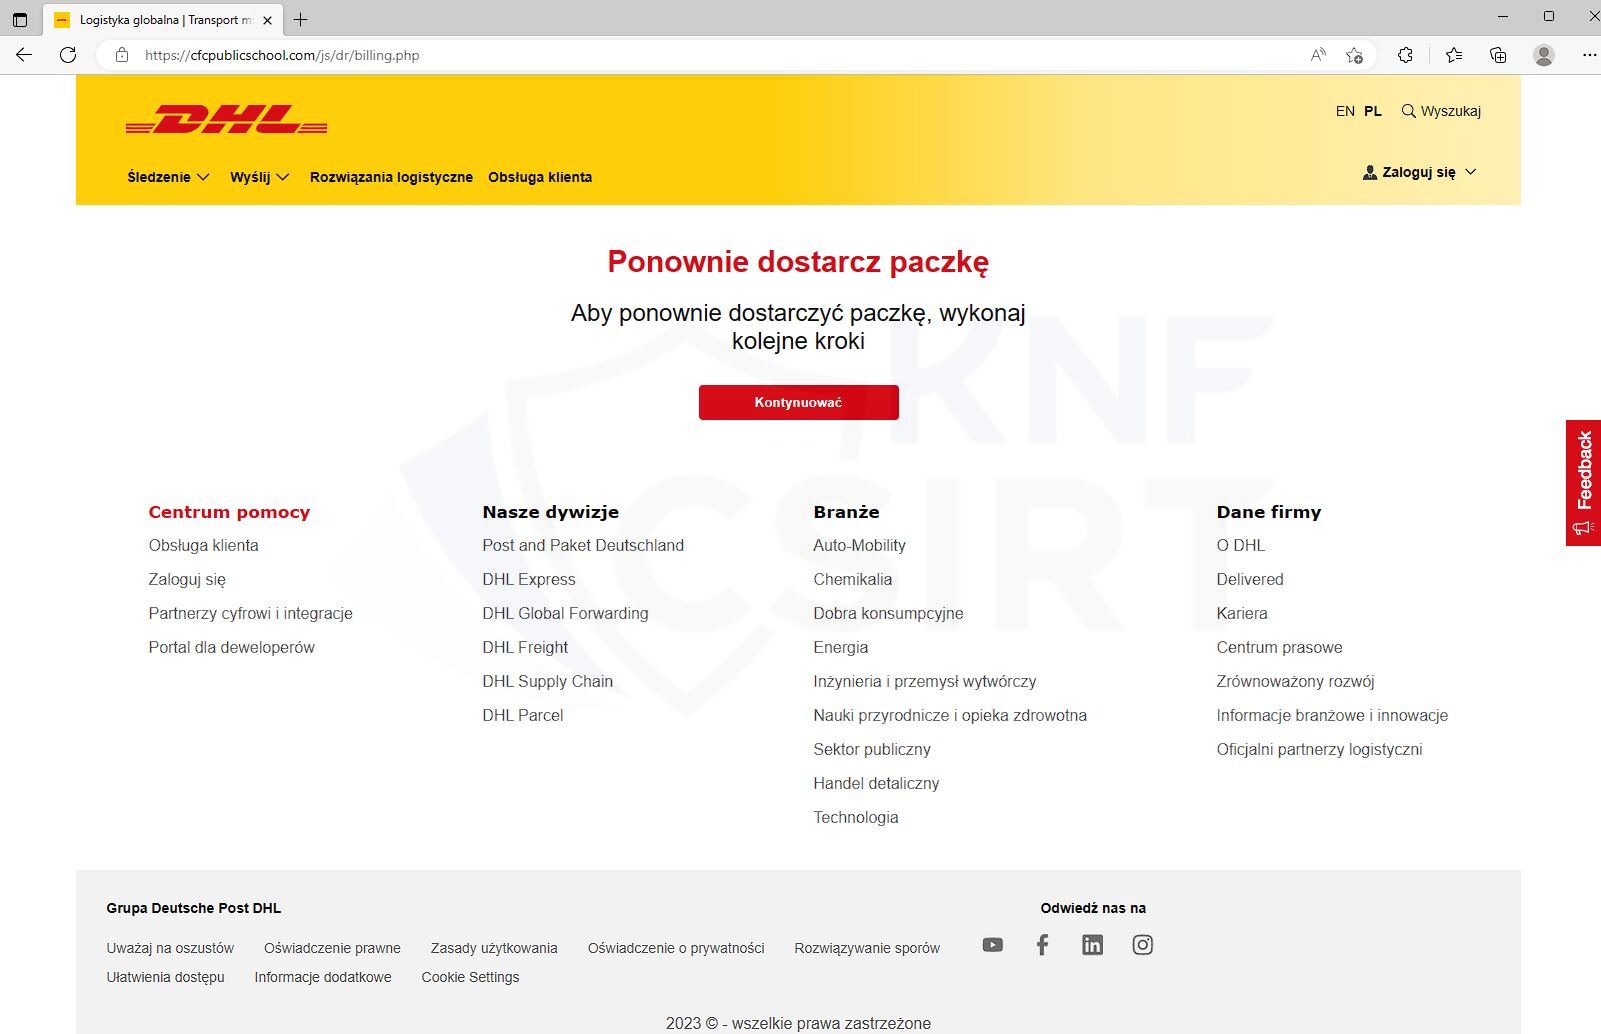Open Rozwiązania logistyczne menu item
The image size is (1601, 1034).
tap(391, 177)
